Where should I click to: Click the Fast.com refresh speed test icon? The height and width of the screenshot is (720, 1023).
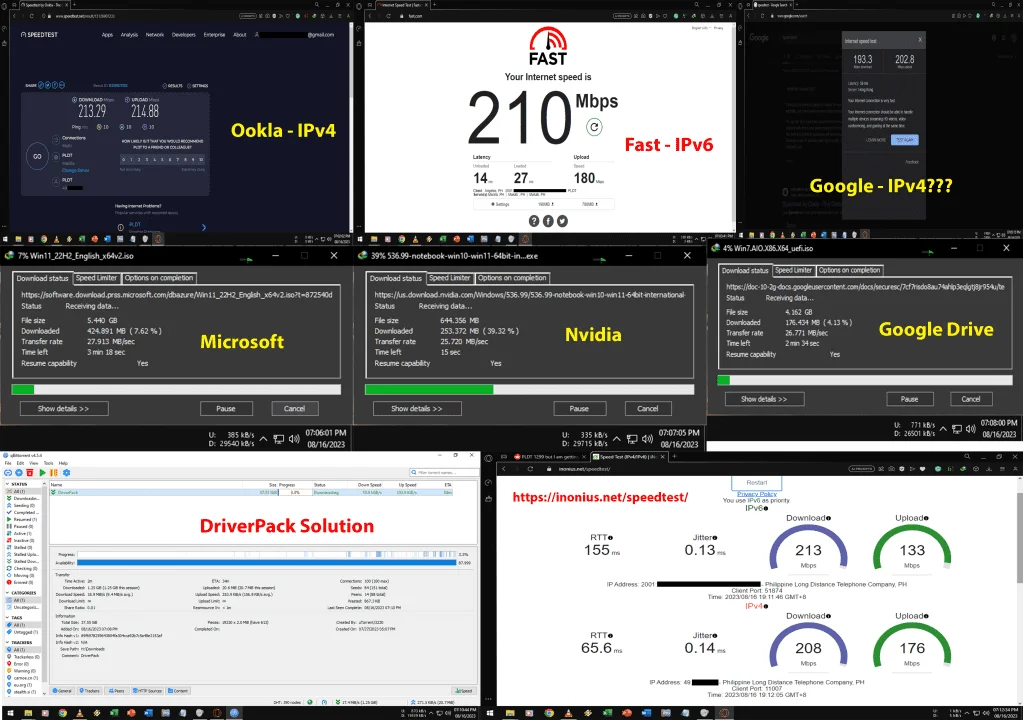pyautogui.click(x=594, y=127)
